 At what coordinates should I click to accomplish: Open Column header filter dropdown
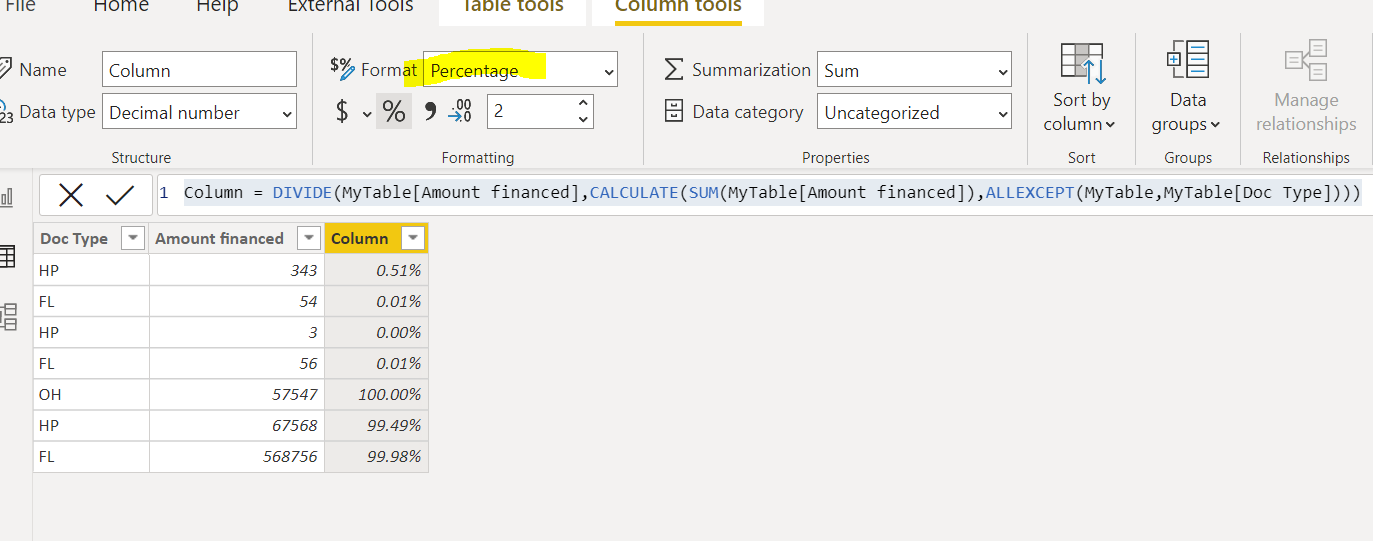[x=412, y=238]
